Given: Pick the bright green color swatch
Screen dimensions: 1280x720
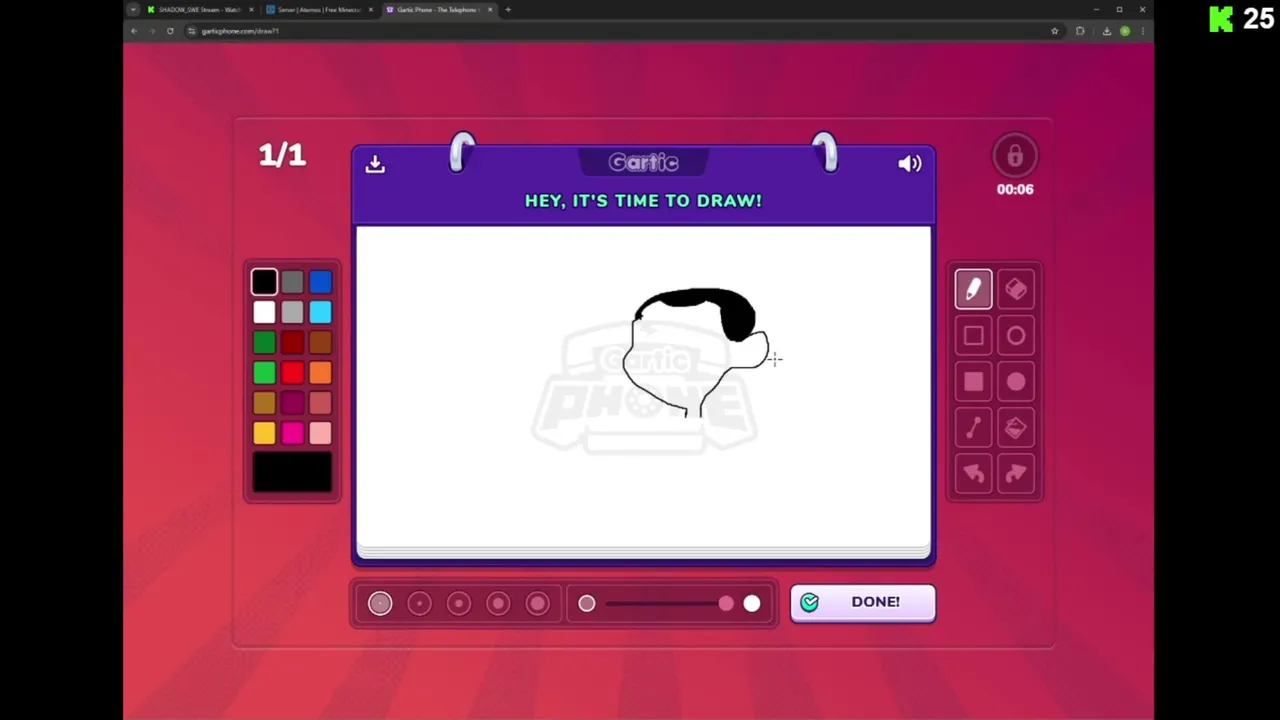Looking at the screenshot, I should pyautogui.click(x=264, y=373).
